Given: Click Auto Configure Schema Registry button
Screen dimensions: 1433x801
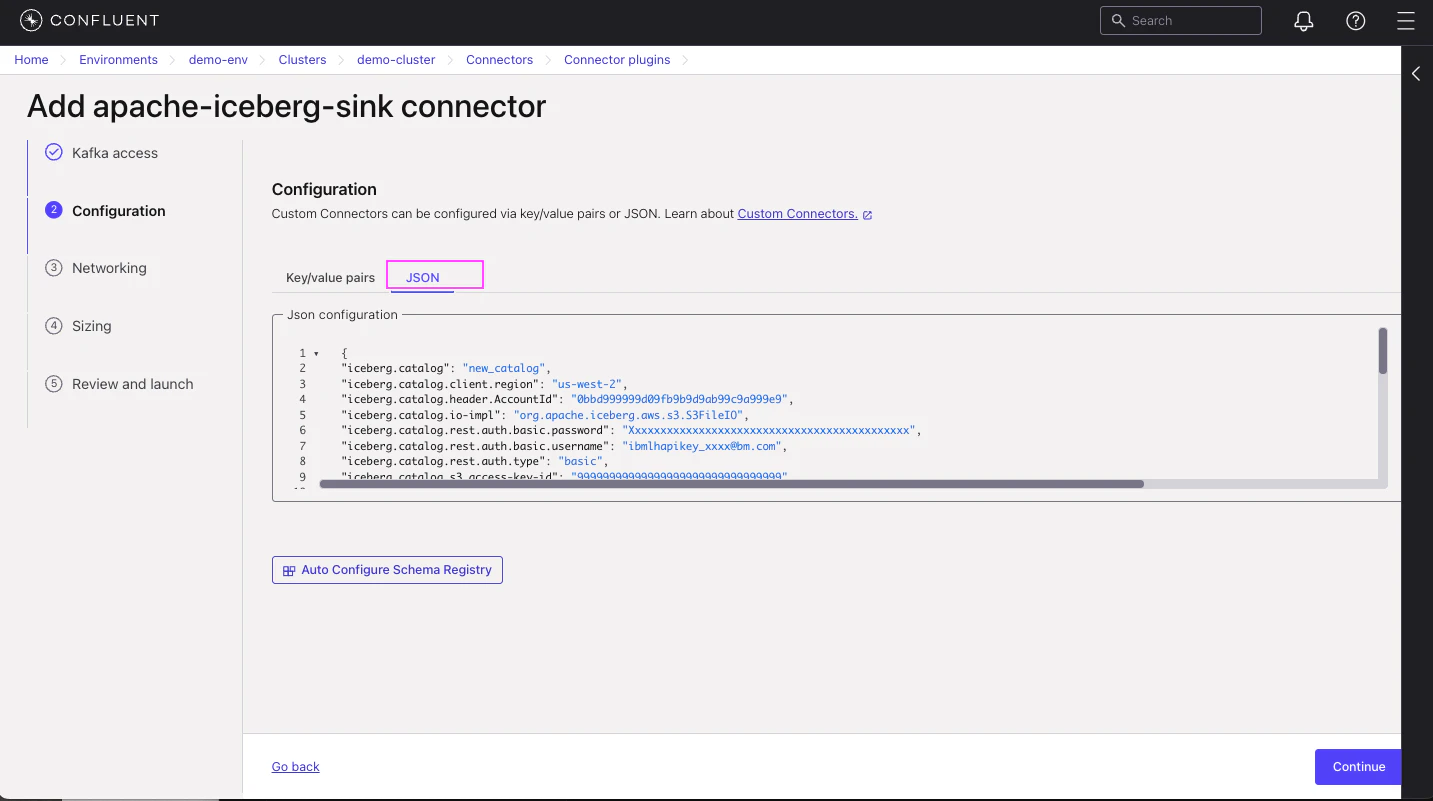Looking at the screenshot, I should tap(387, 570).
